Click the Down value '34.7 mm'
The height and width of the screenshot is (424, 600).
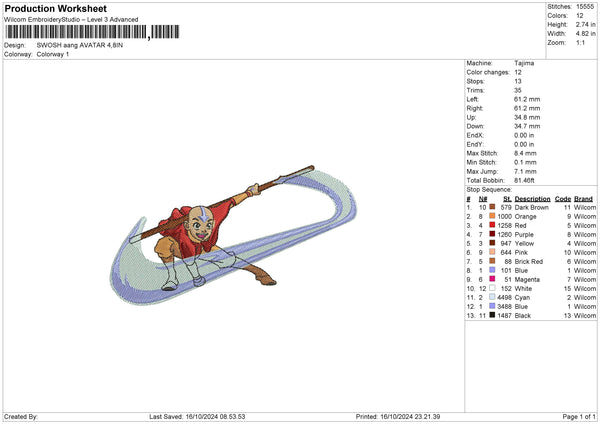(527, 126)
